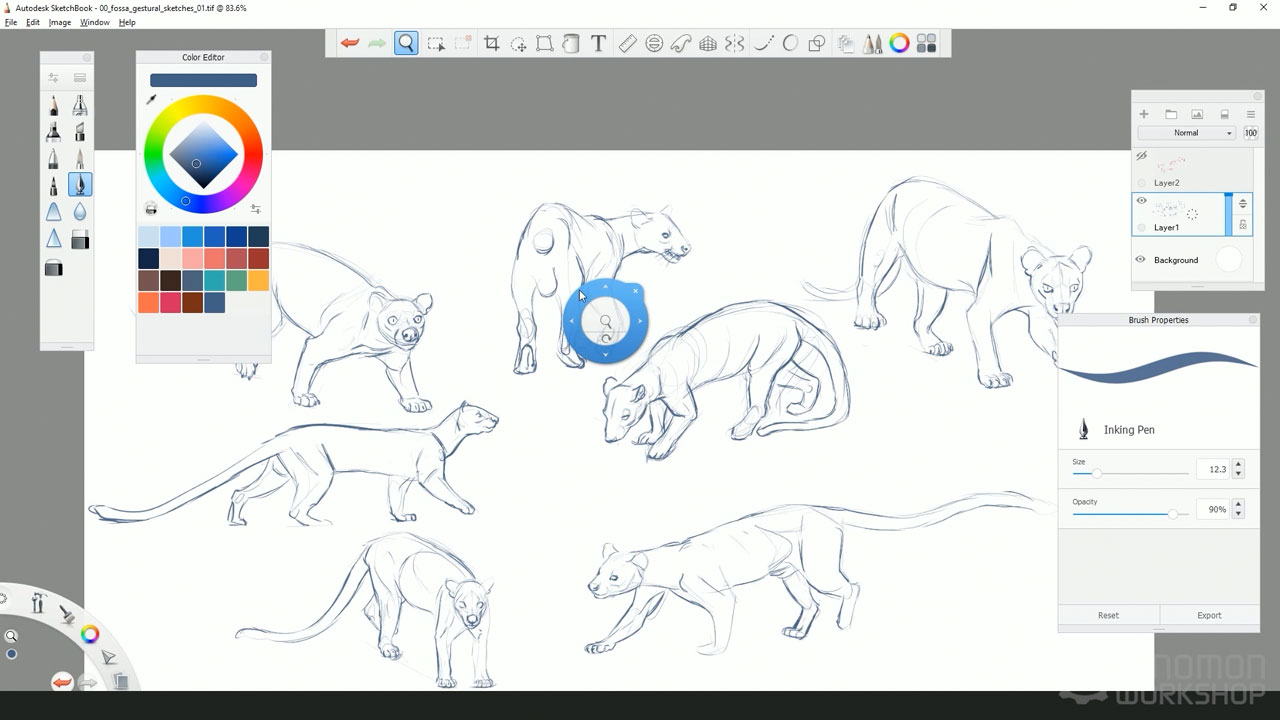Viewport: 1280px width, 720px height.
Task: Pick the eyedropper color picker
Action: [x=152, y=99]
